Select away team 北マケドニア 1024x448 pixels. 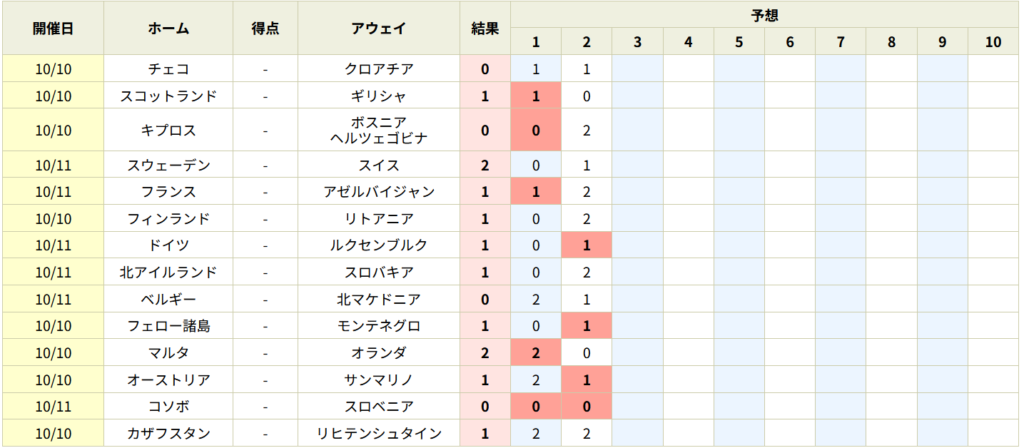[x=378, y=299]
